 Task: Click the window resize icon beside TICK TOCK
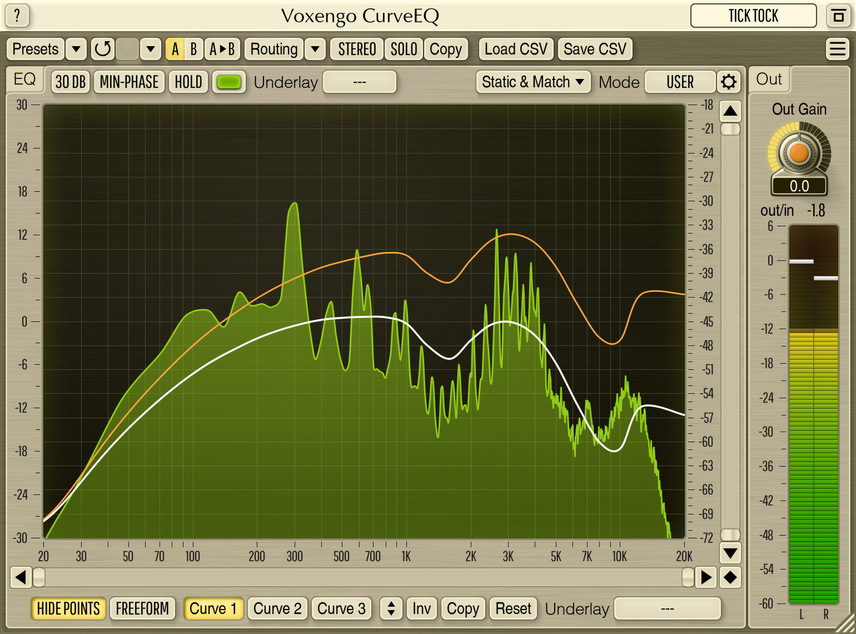tap(836, 16)
